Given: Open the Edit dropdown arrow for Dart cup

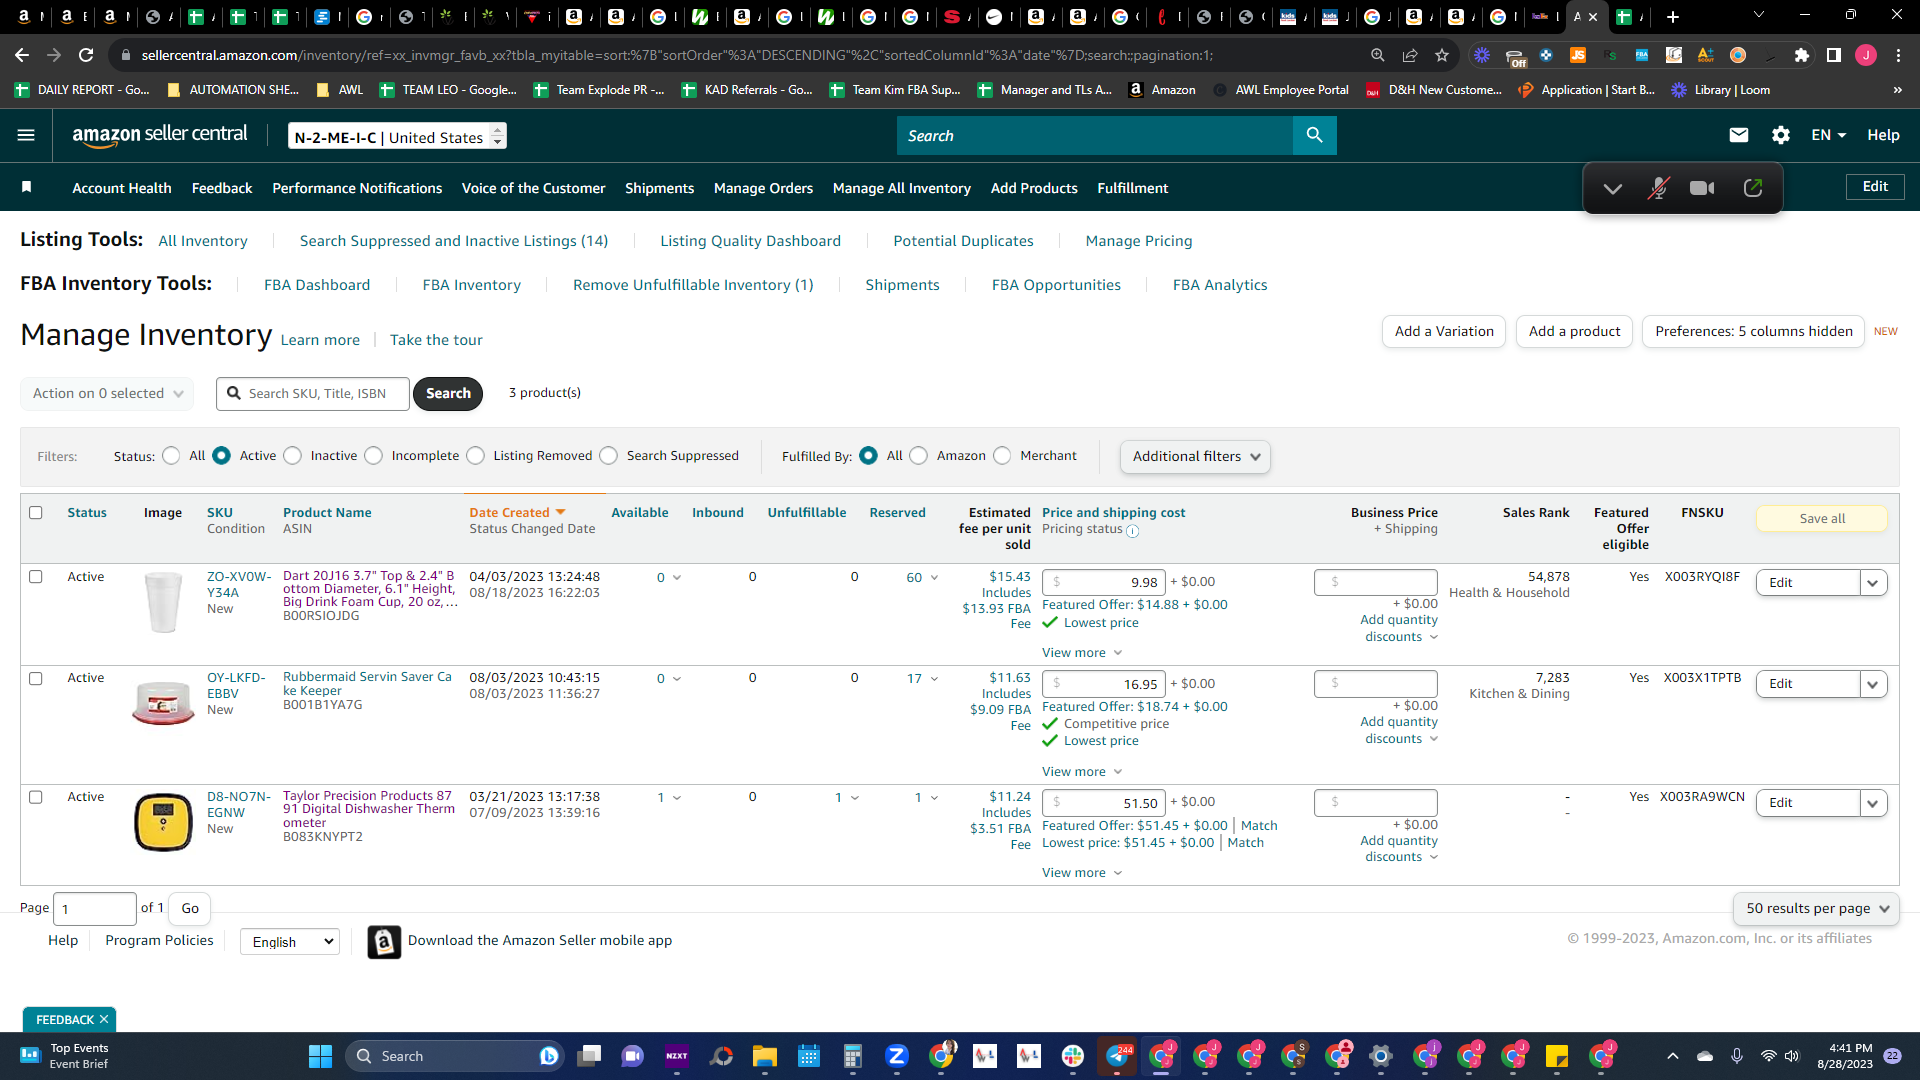Looking at the screenshot, I should (1873, 583).
